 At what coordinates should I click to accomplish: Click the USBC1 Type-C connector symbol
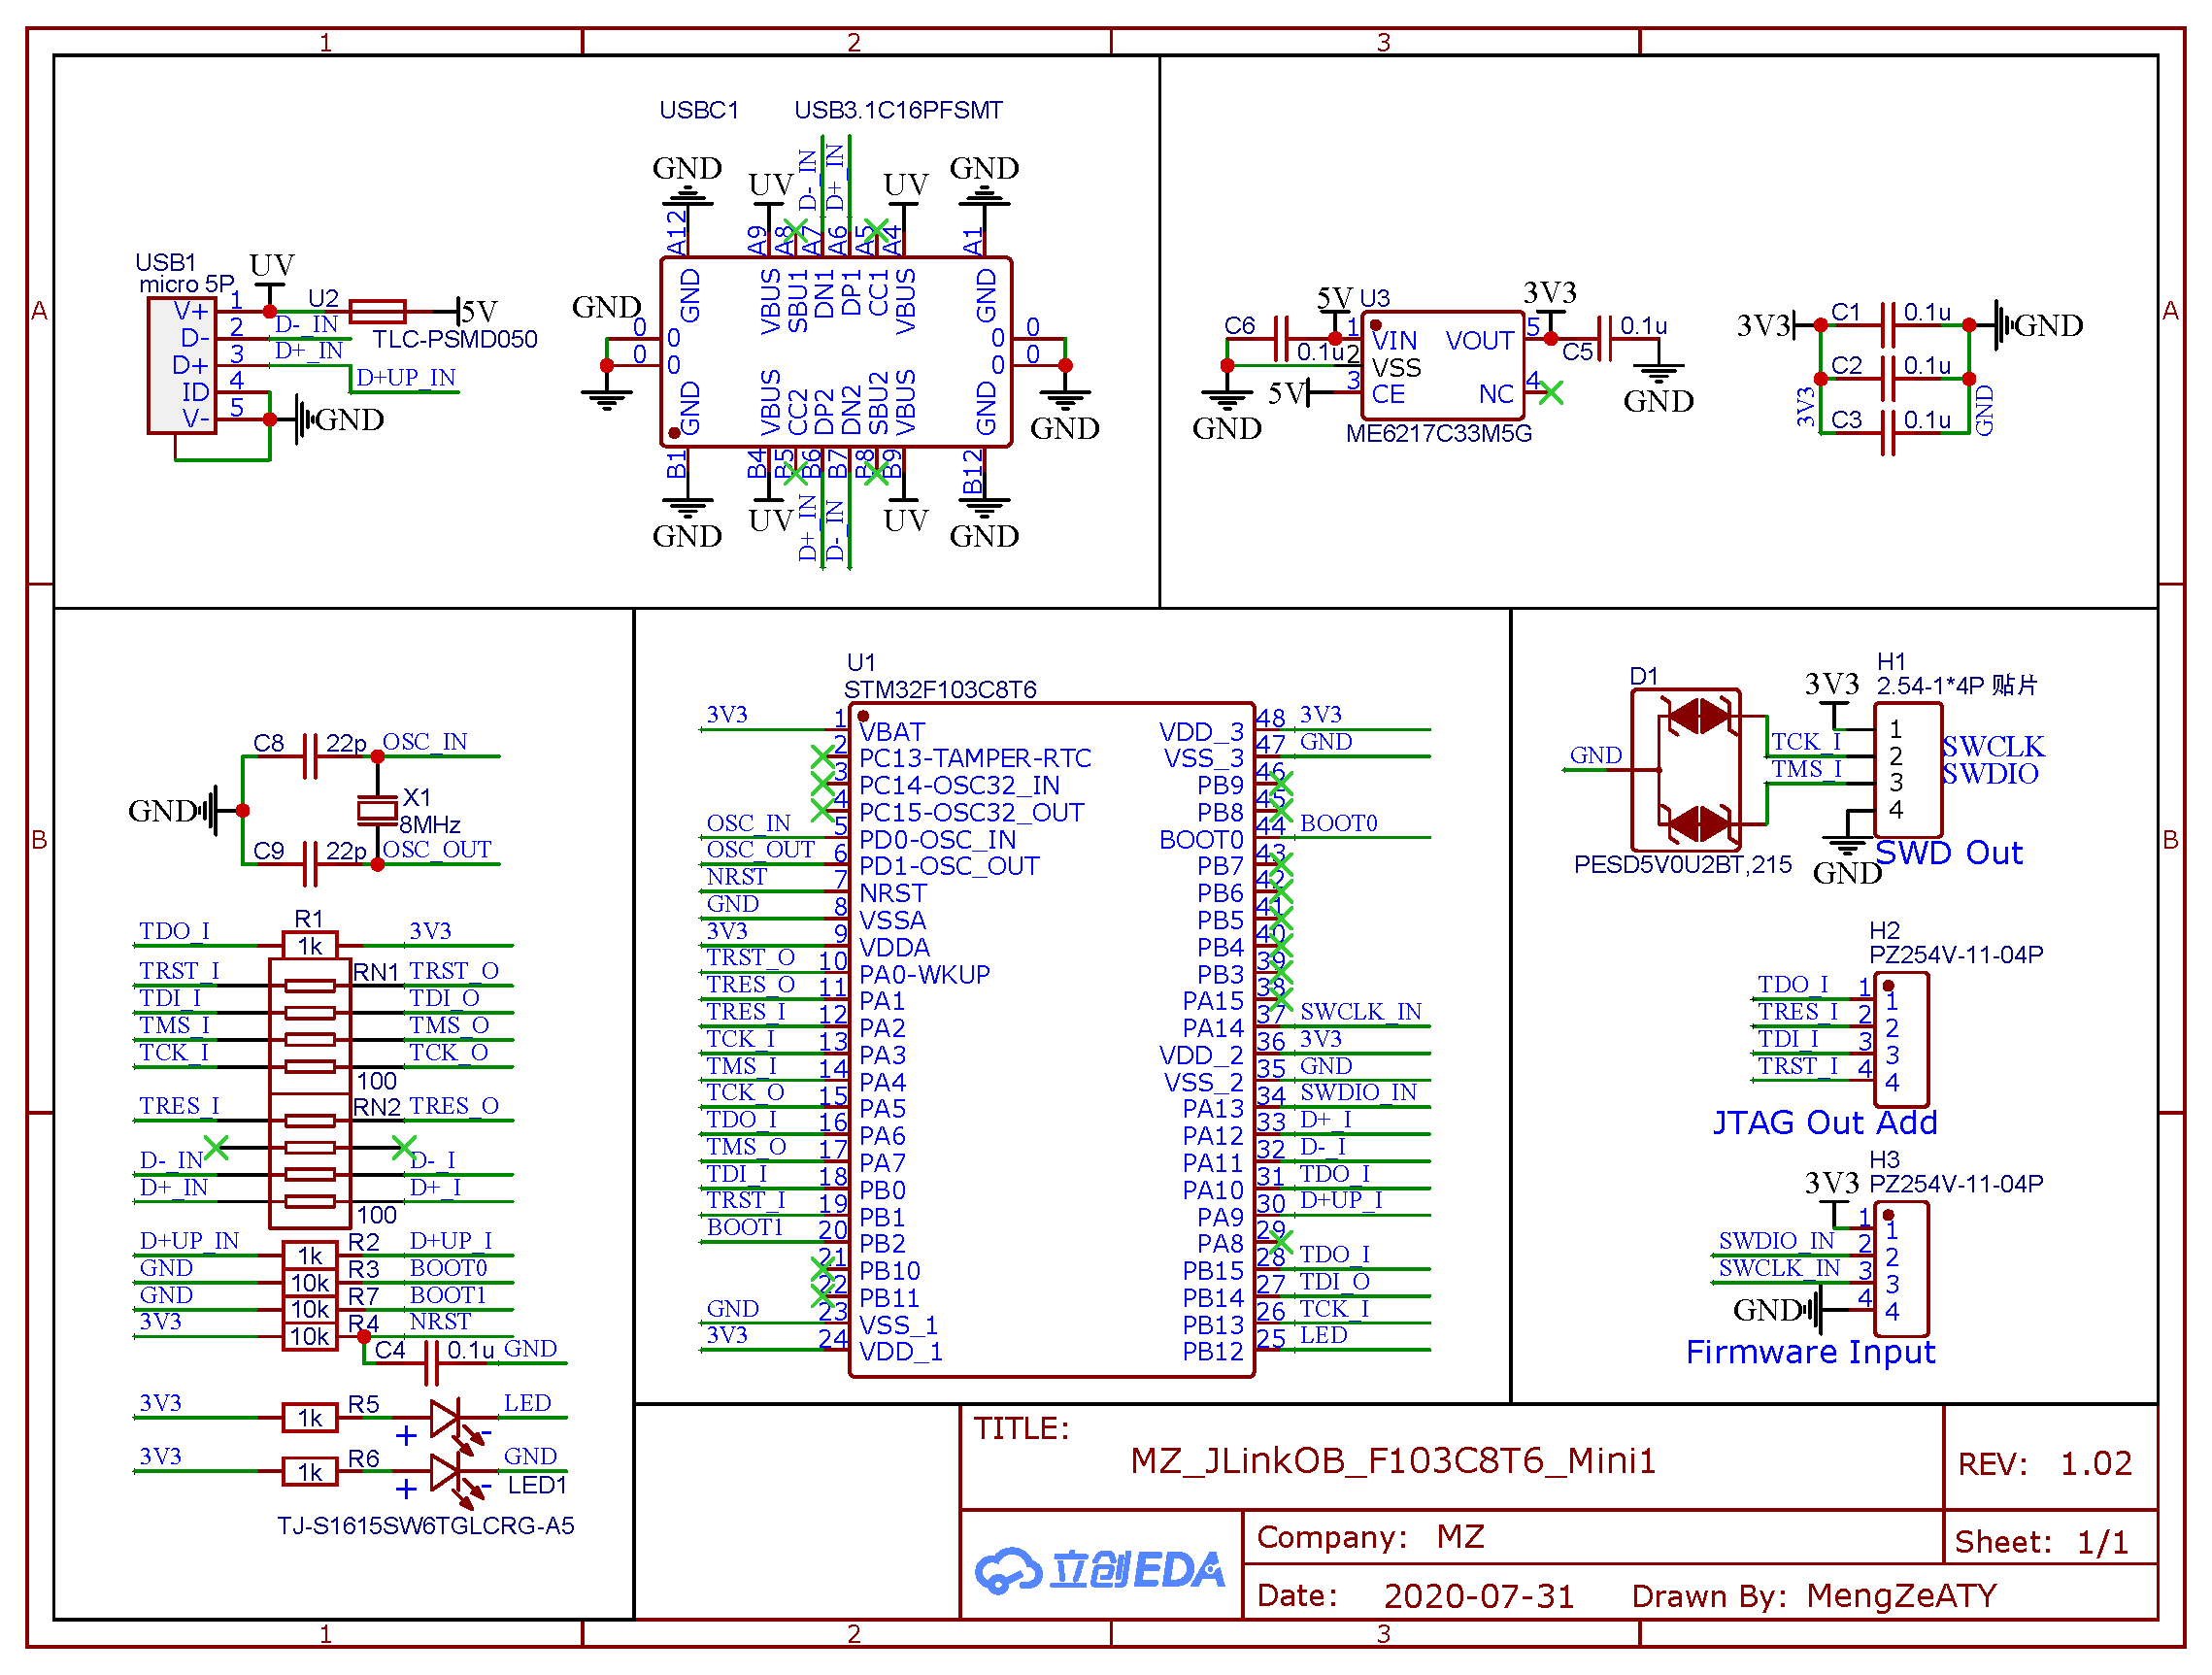click(836, 352)
